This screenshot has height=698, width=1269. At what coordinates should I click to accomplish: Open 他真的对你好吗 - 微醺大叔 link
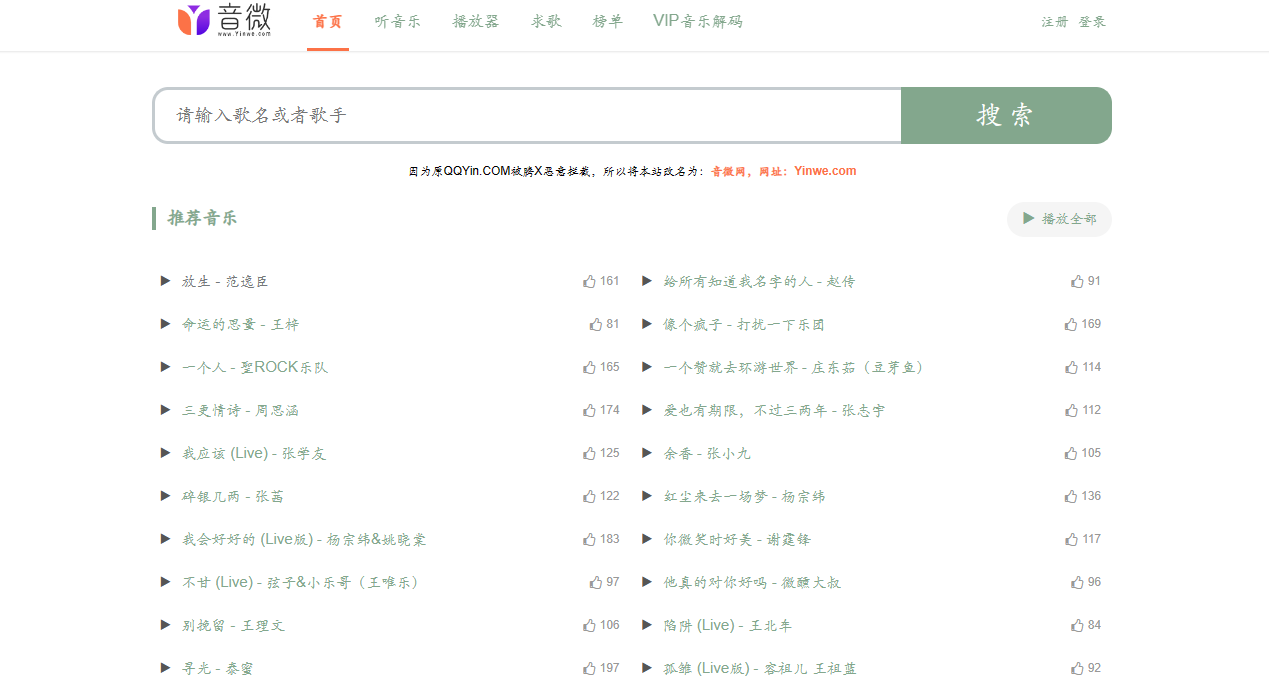click(752, 582)
